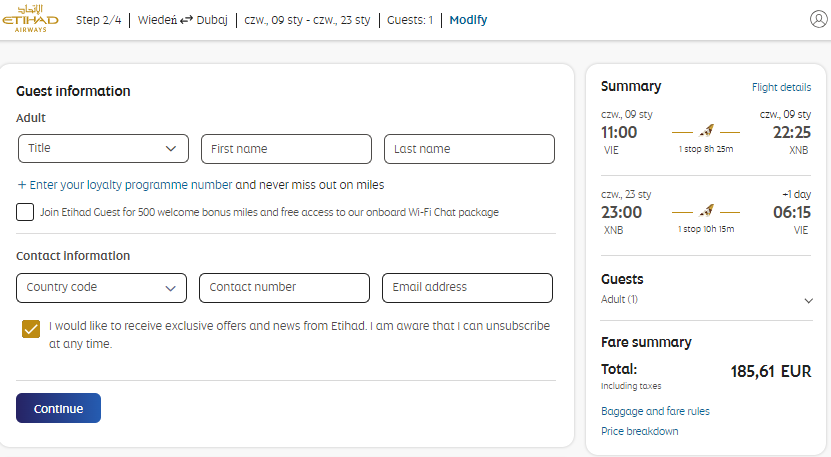Open Baggage and fare rules
The image size is (831, 457).
coord(655,411)
